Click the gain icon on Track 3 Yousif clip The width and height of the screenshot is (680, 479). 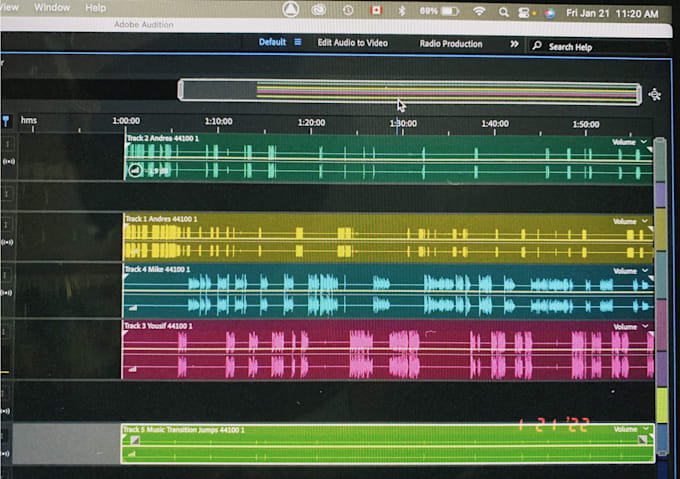pyautogui.click(x=133, y=369)
